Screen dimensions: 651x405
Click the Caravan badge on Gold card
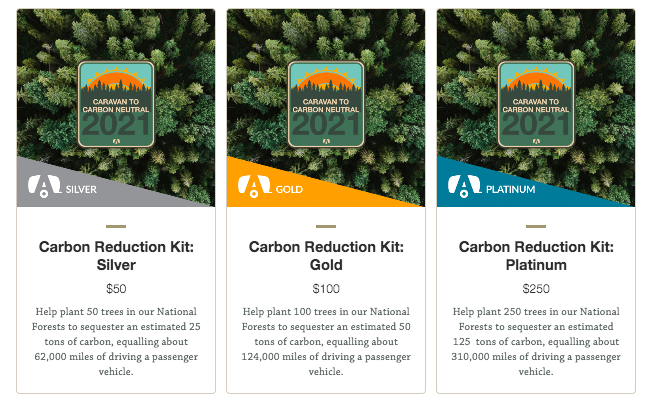326,104
